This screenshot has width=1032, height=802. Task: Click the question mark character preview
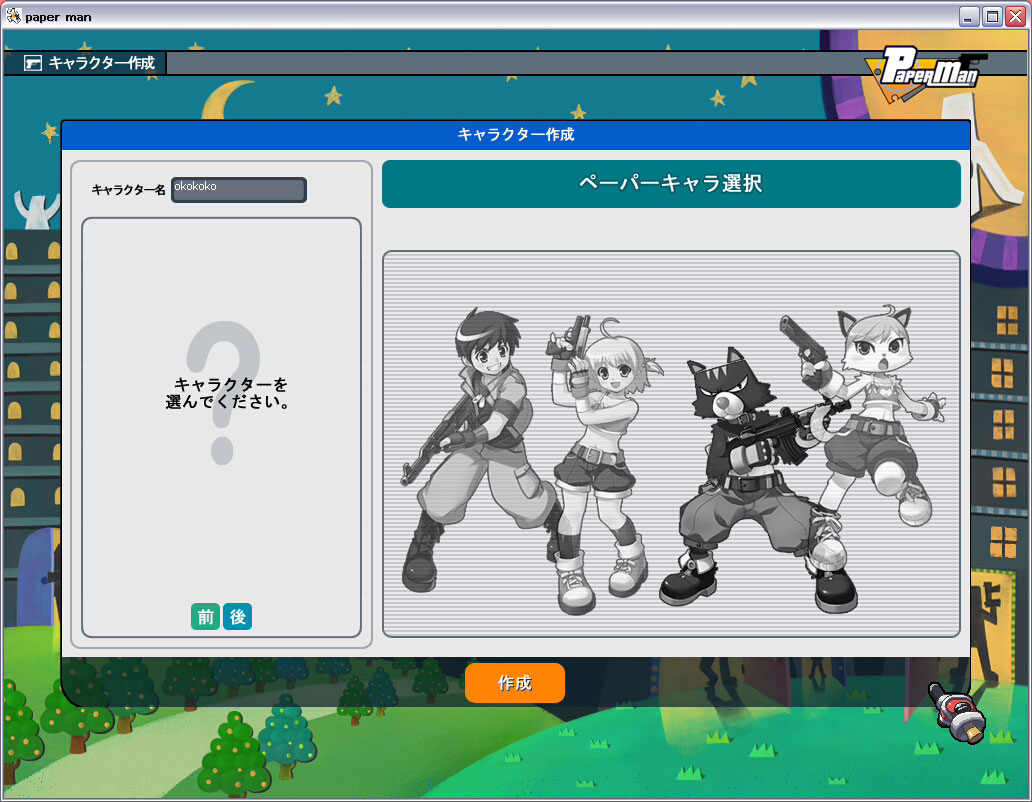click(222, 393)
